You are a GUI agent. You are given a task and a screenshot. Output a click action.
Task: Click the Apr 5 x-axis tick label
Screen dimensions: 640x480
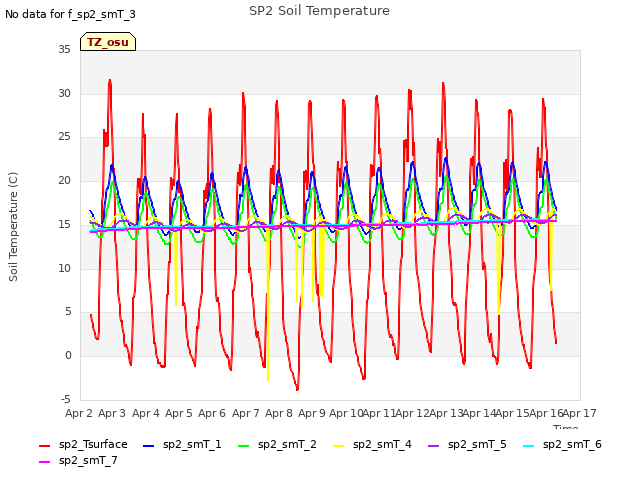pyautogui.click(x=179, y=413)
